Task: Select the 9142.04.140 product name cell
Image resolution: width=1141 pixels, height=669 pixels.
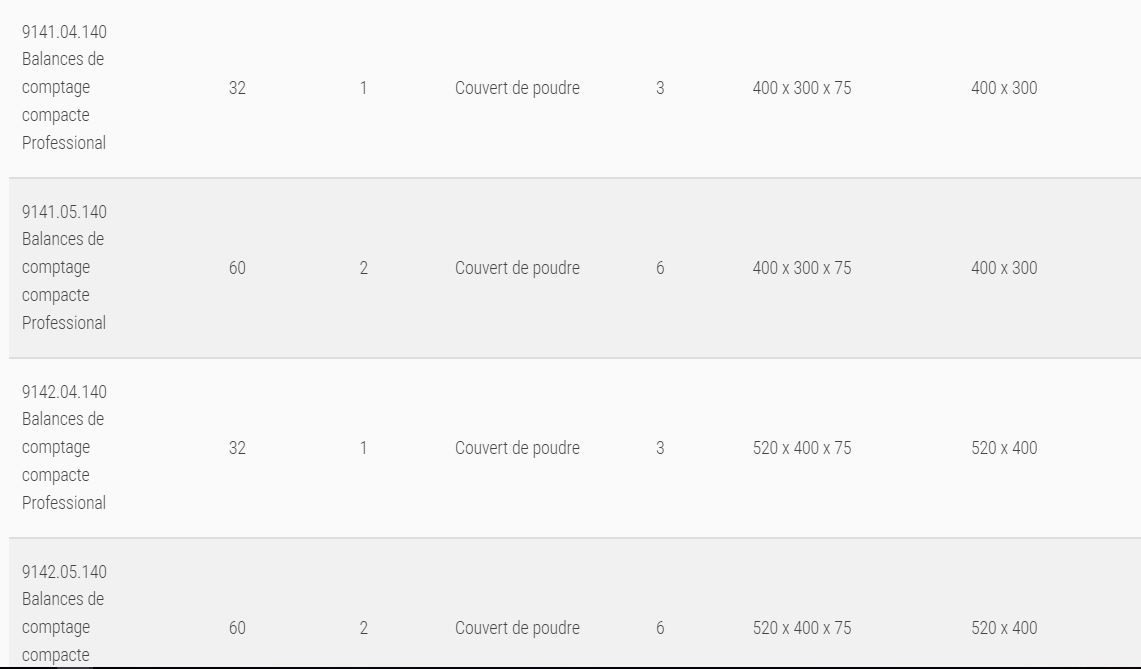Action: click(64, 447)
